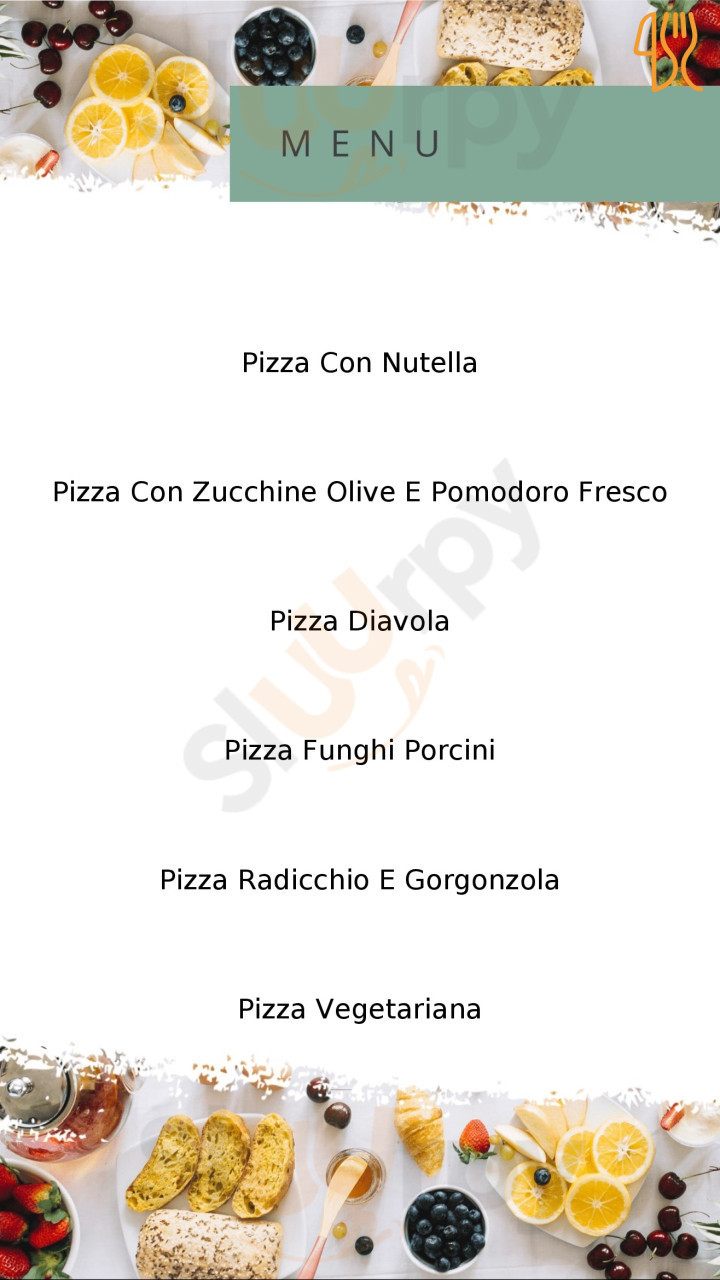Select Pizza Con Nutella menu item
This screenshot has height=1280, width=720.
point(360,363)
